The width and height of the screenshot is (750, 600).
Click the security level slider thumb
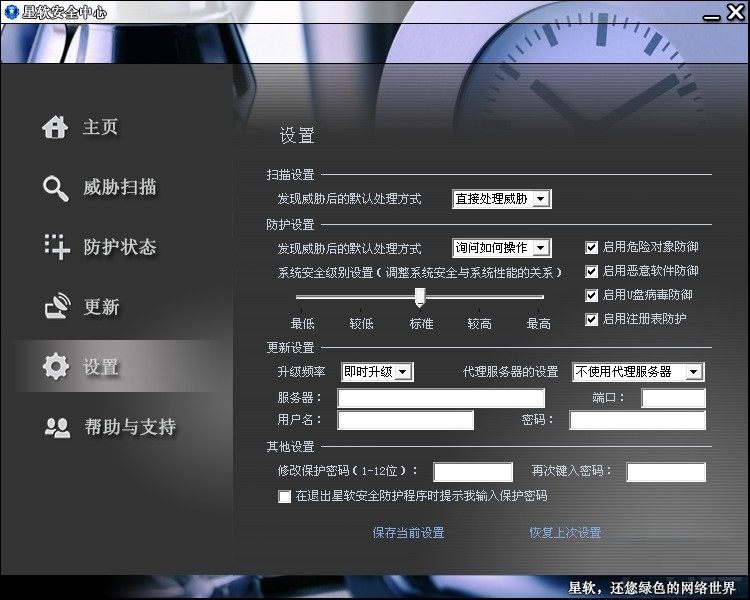click(420, 297)
